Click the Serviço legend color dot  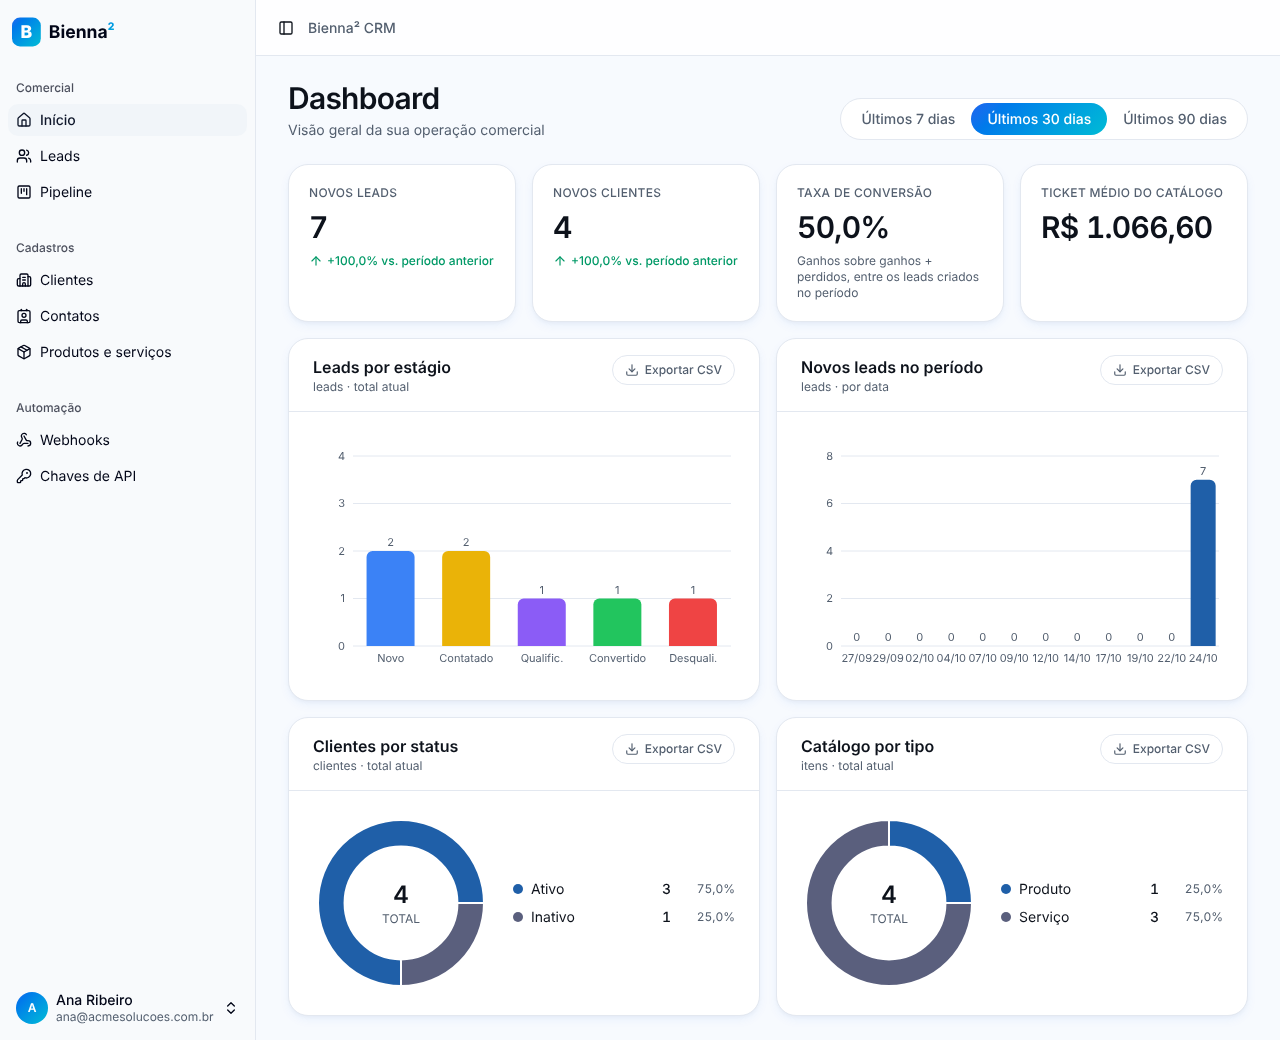(1006, 917)
